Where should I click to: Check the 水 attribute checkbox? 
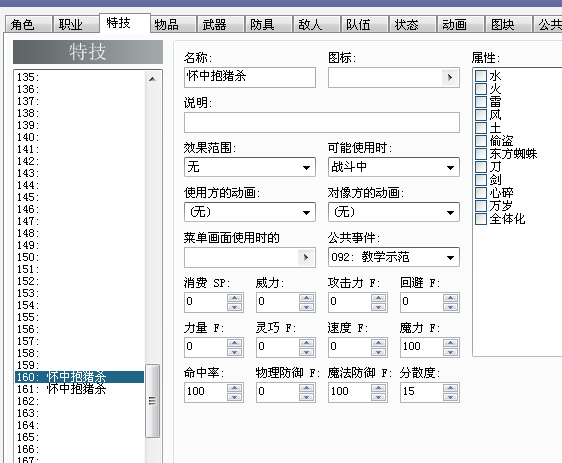[x=481, y=76]
